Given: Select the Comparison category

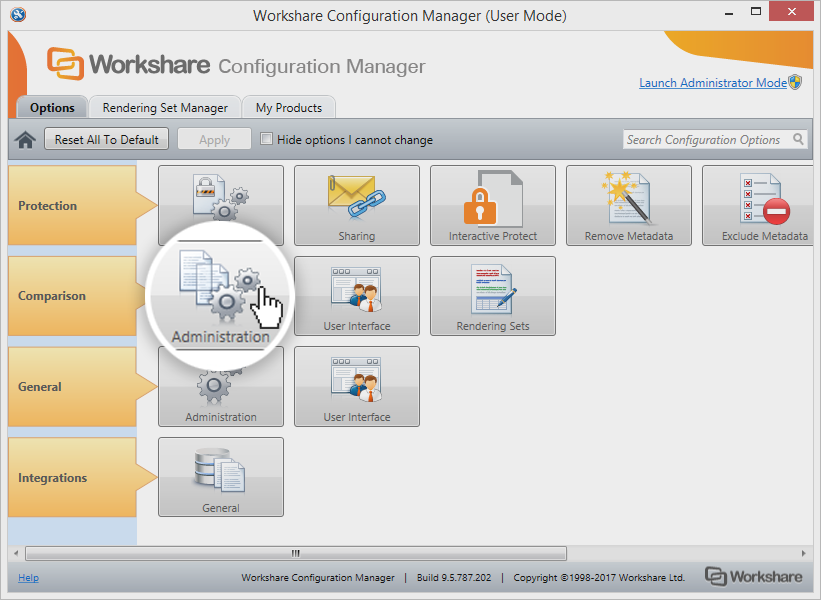Looking at the screenshot, I should point(73,296).
